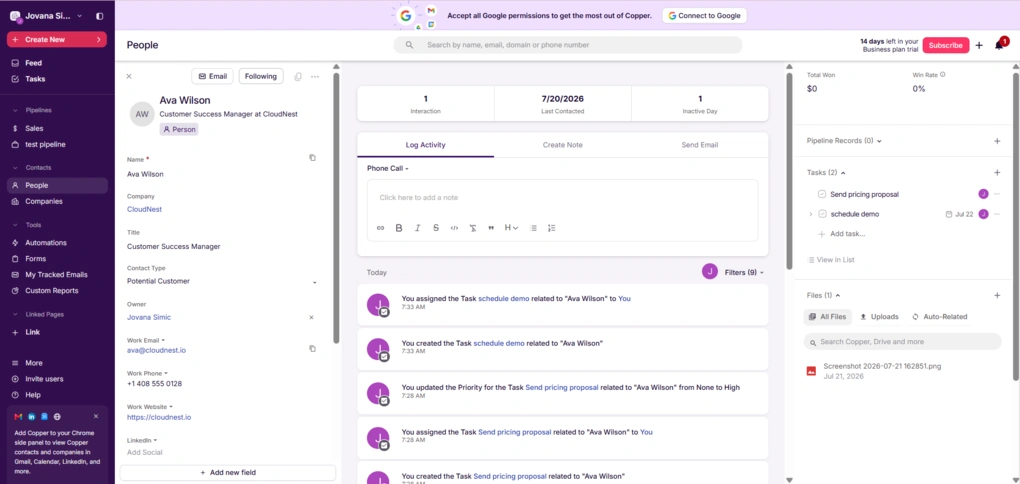Click the bulleted list icon
Screen dimensions: 1020x484
click(533, 228)
